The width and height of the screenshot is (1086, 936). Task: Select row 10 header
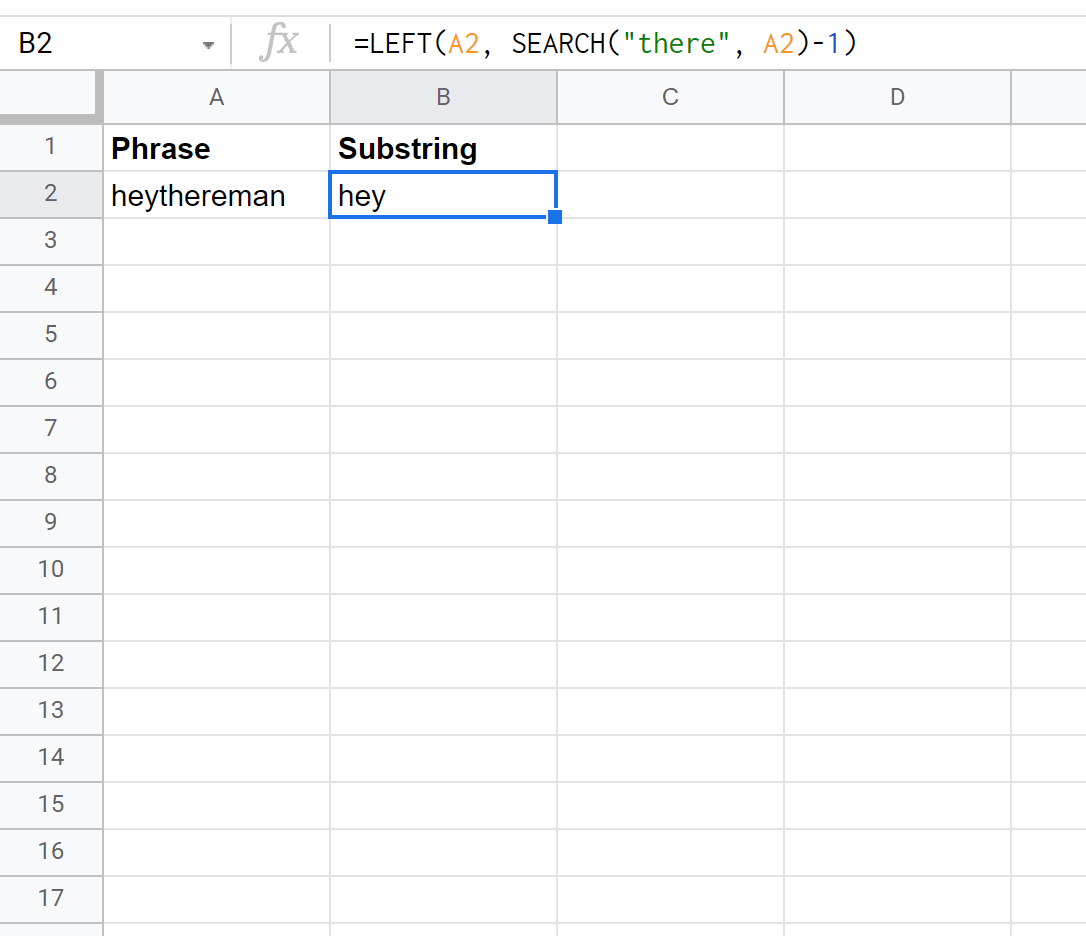coord(50,569)
